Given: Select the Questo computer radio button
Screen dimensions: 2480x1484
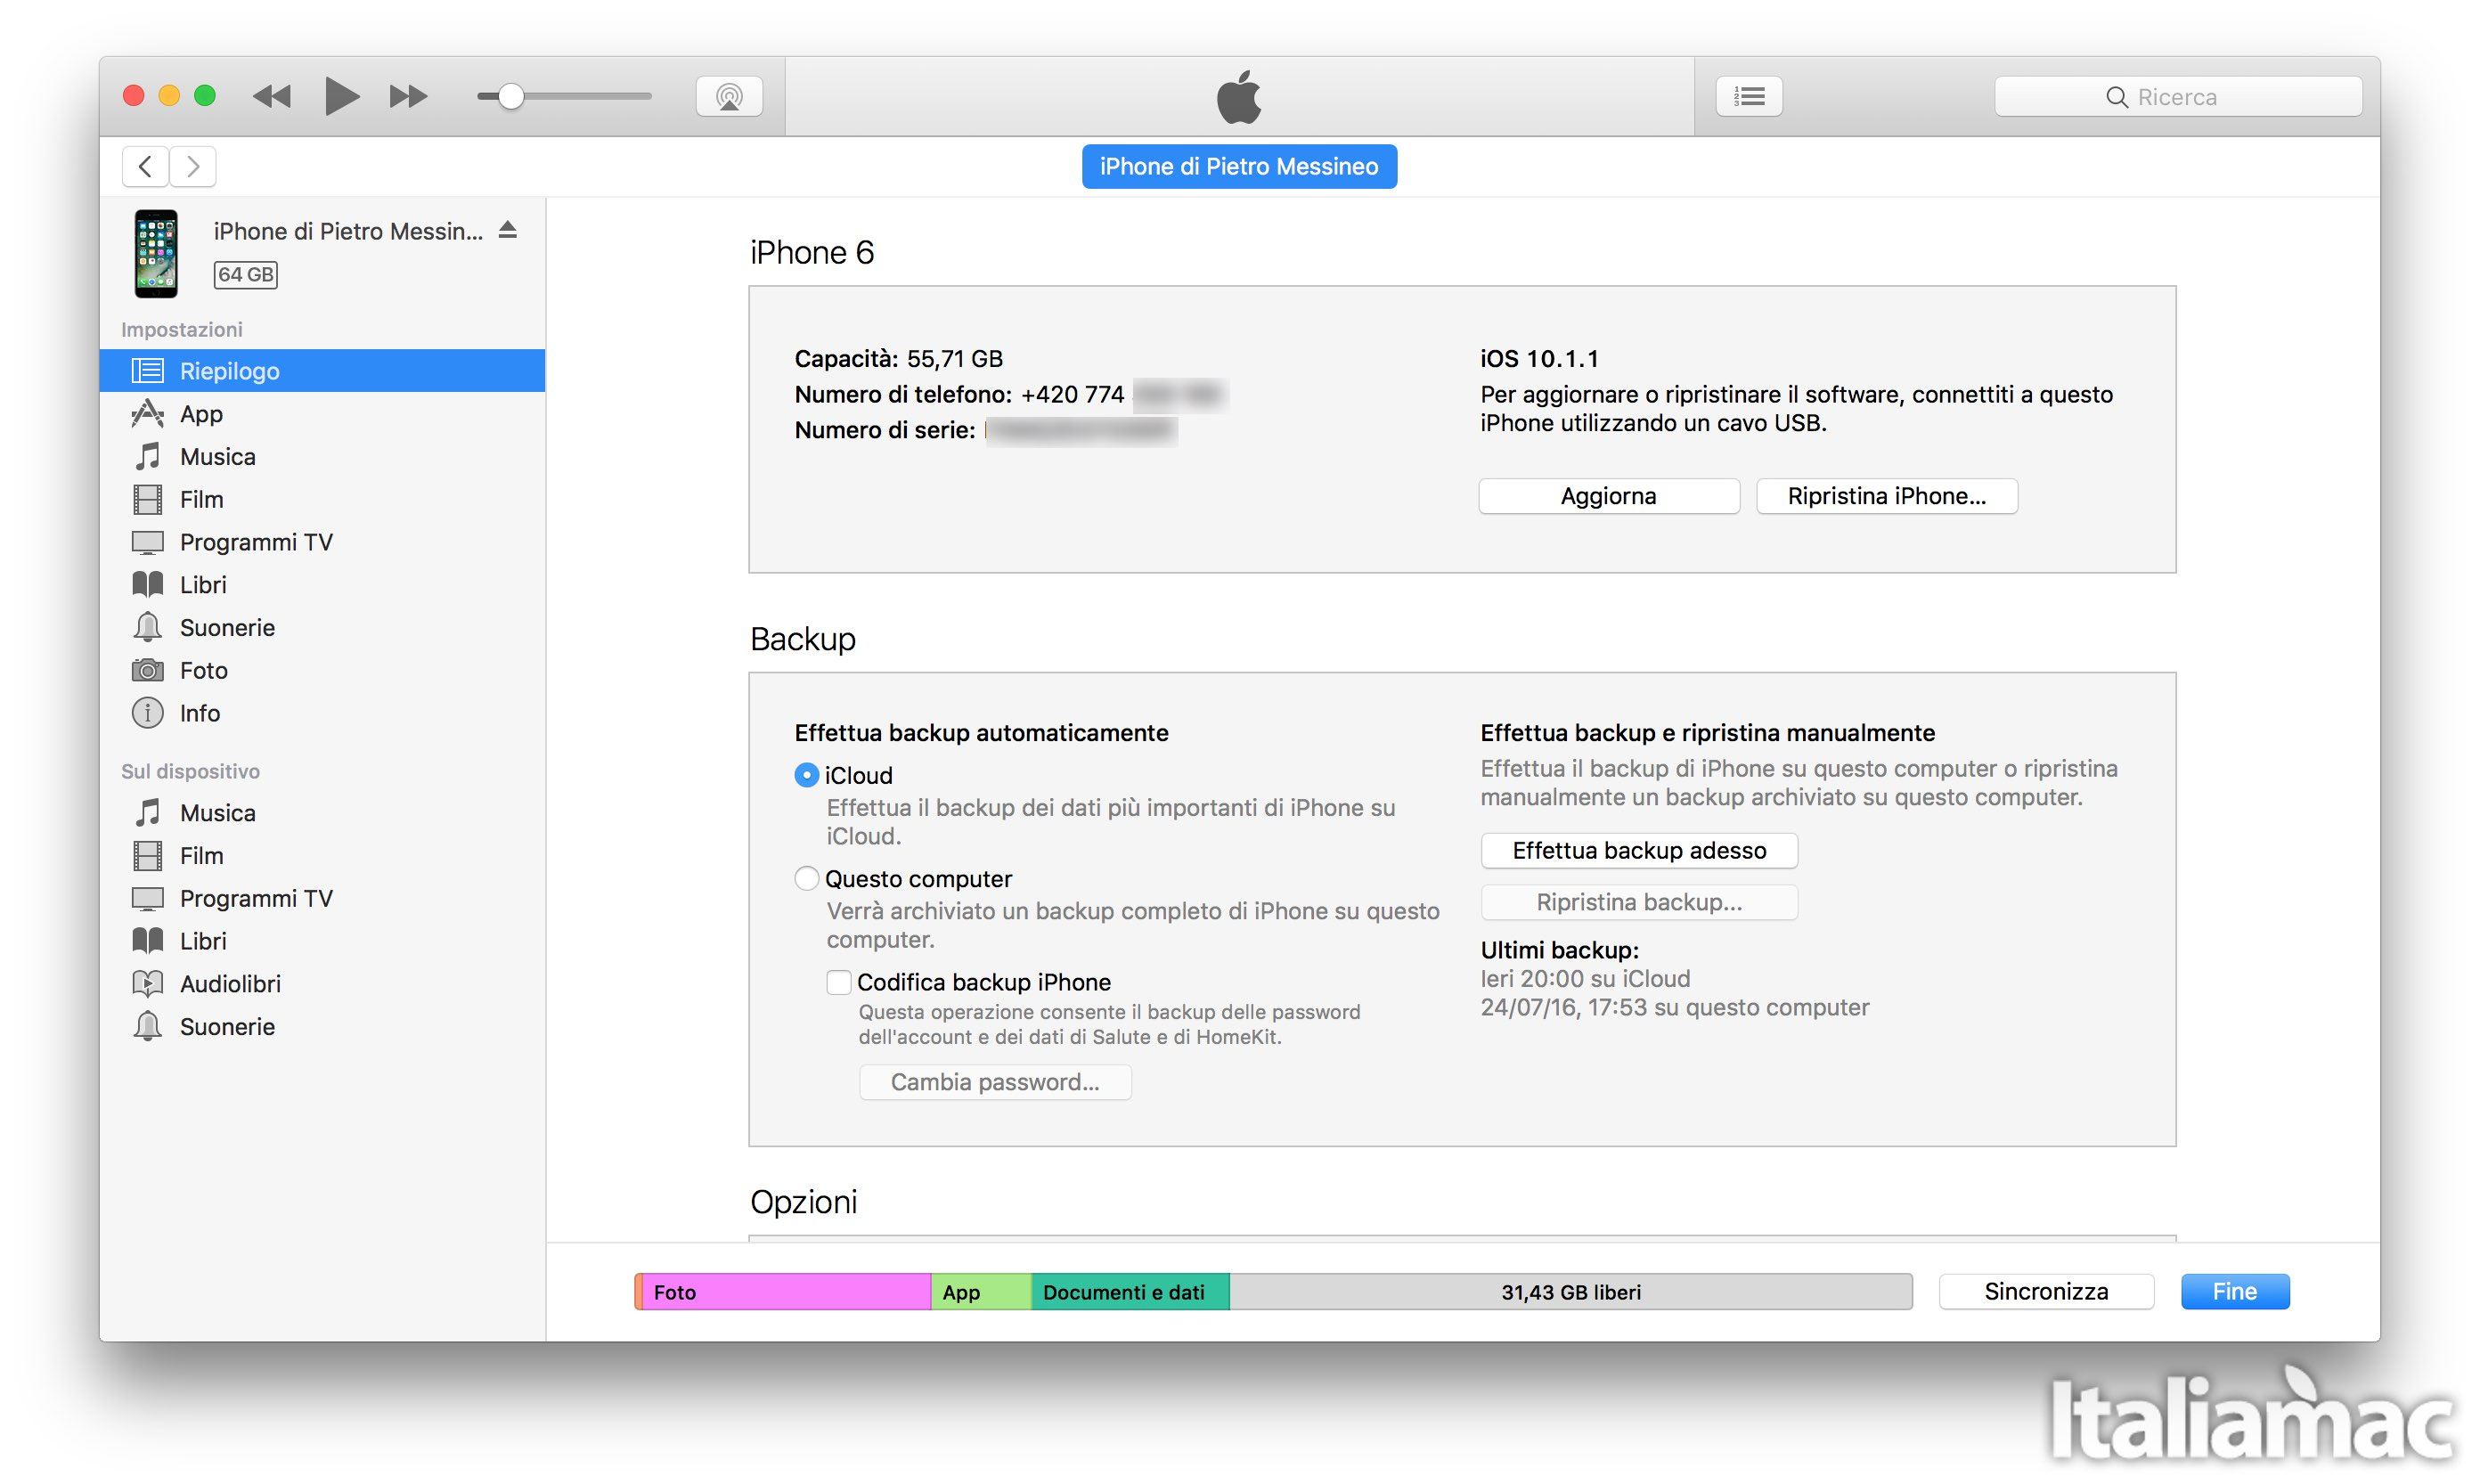Looking at the screenshot, I should pos(806,879).
